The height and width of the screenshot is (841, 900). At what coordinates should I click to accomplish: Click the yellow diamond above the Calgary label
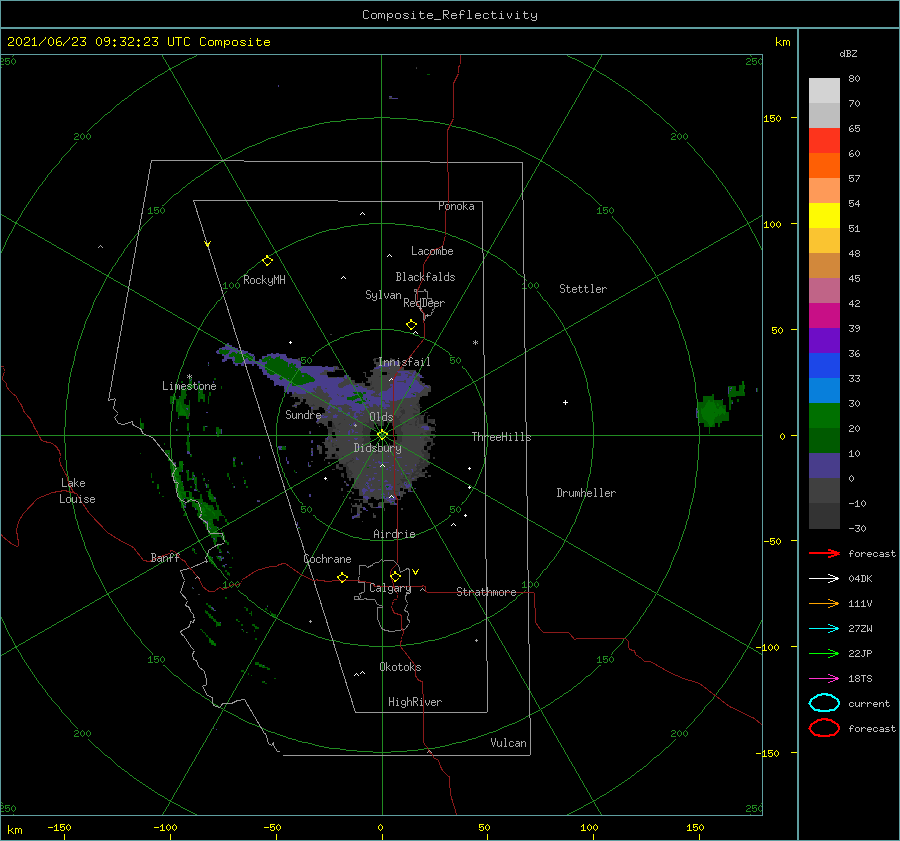pos(395,576)
